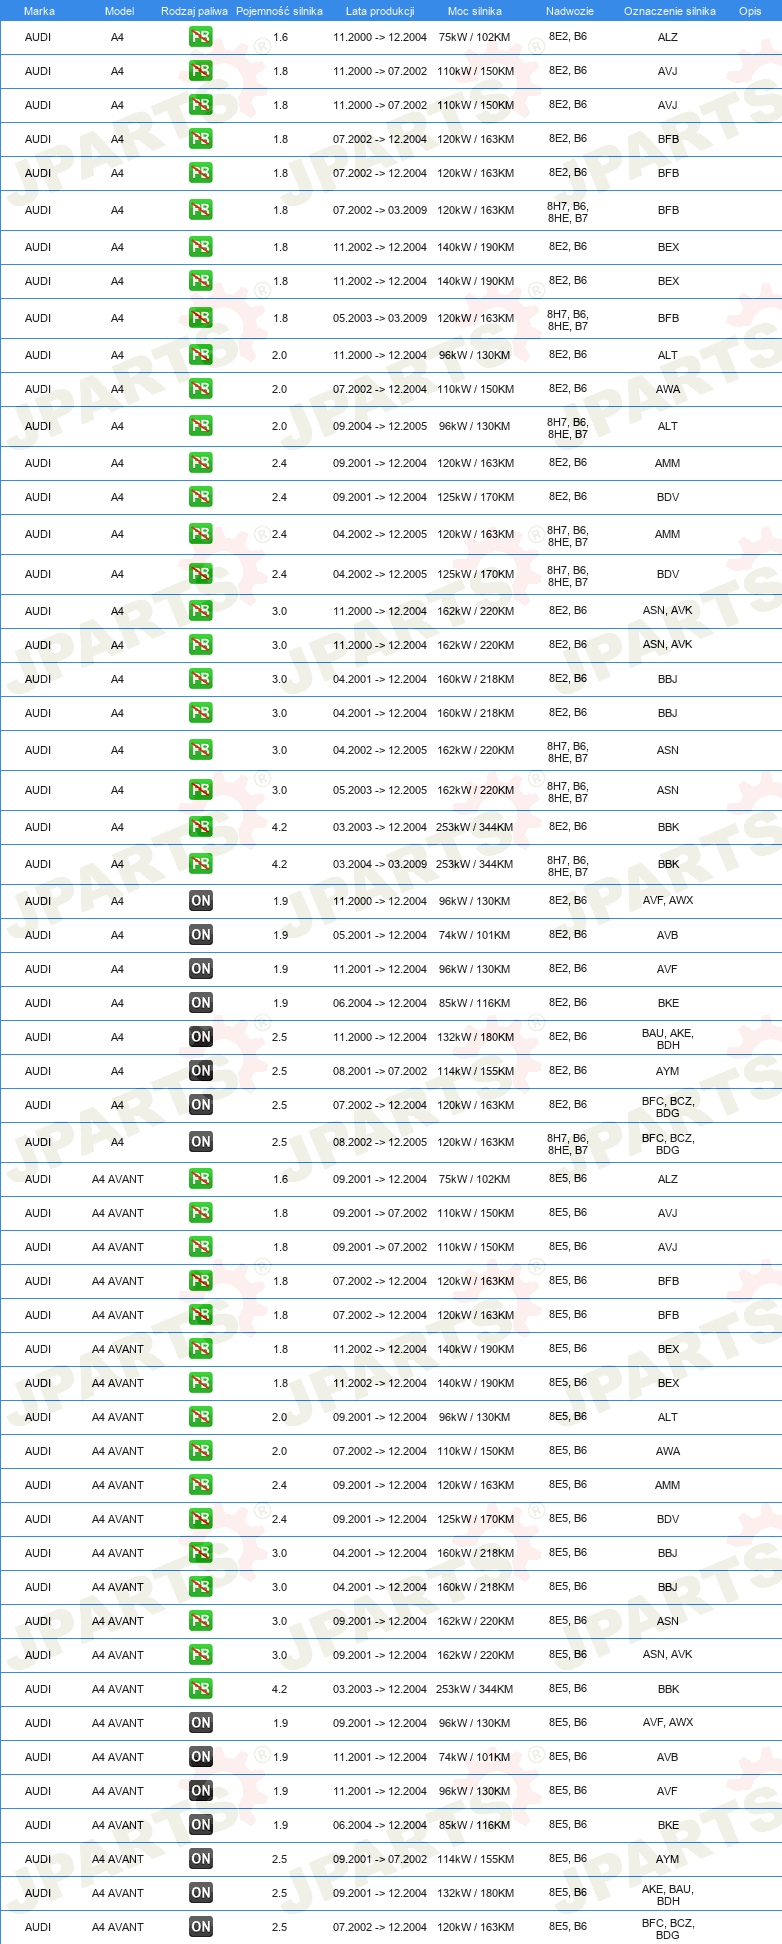Click capacity "4.2" in the A4 AVANT BBK row
Screen dimensions: 782x1944
coord(280,1689)
